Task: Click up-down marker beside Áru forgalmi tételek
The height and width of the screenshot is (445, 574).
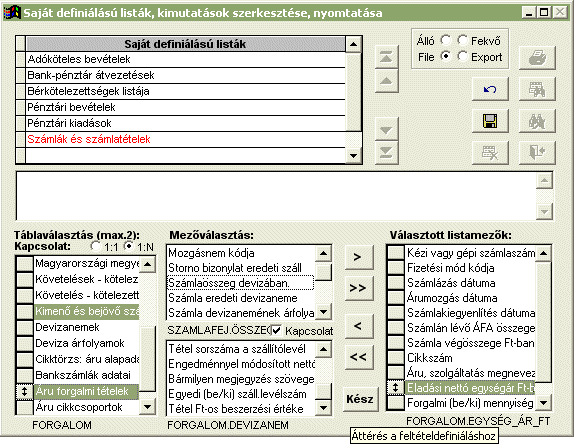Action: [x=25, y=391]
